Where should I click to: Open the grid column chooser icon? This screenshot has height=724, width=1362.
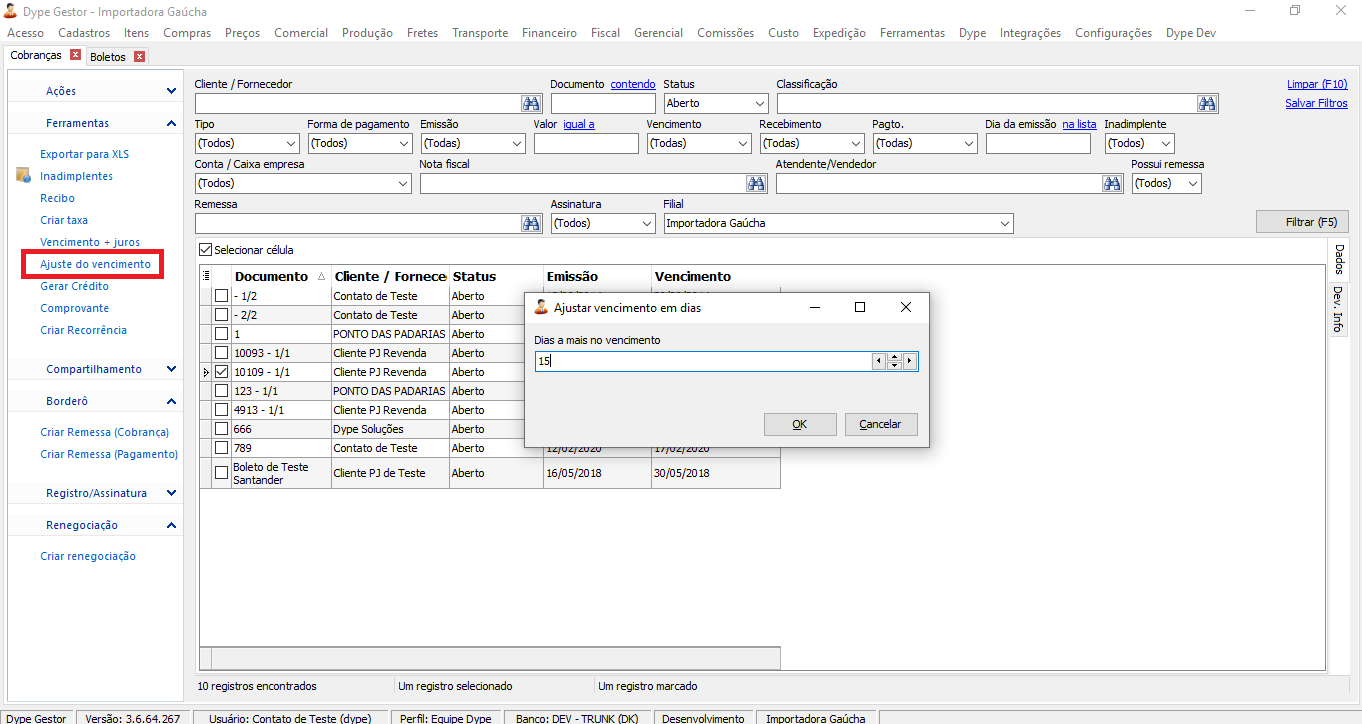[x=207, y=276]
